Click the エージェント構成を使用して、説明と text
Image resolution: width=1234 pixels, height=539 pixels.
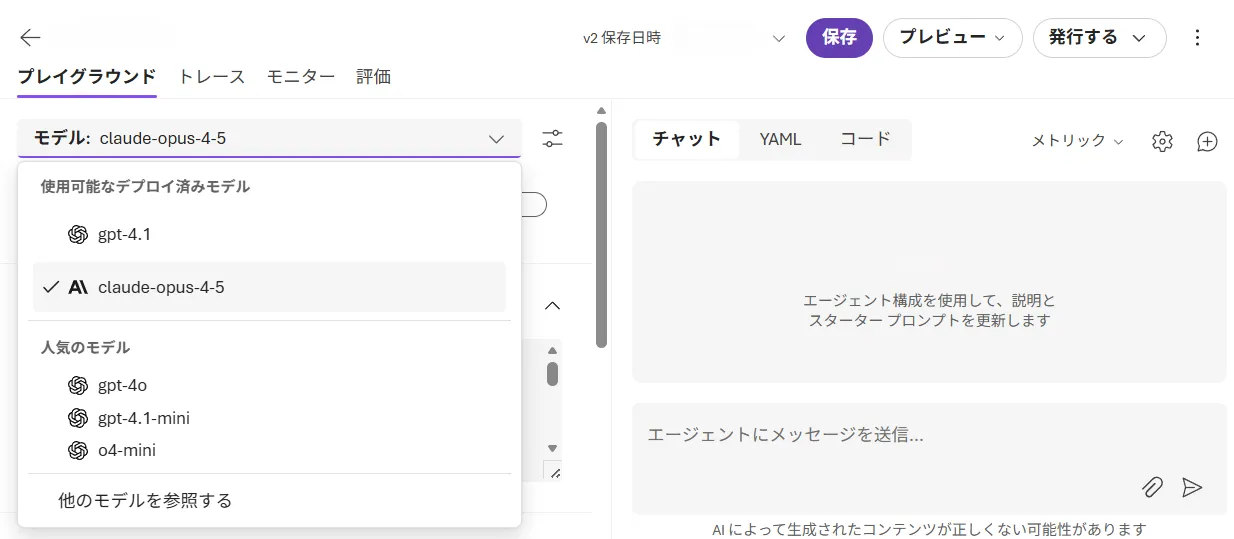coord(929,300)
